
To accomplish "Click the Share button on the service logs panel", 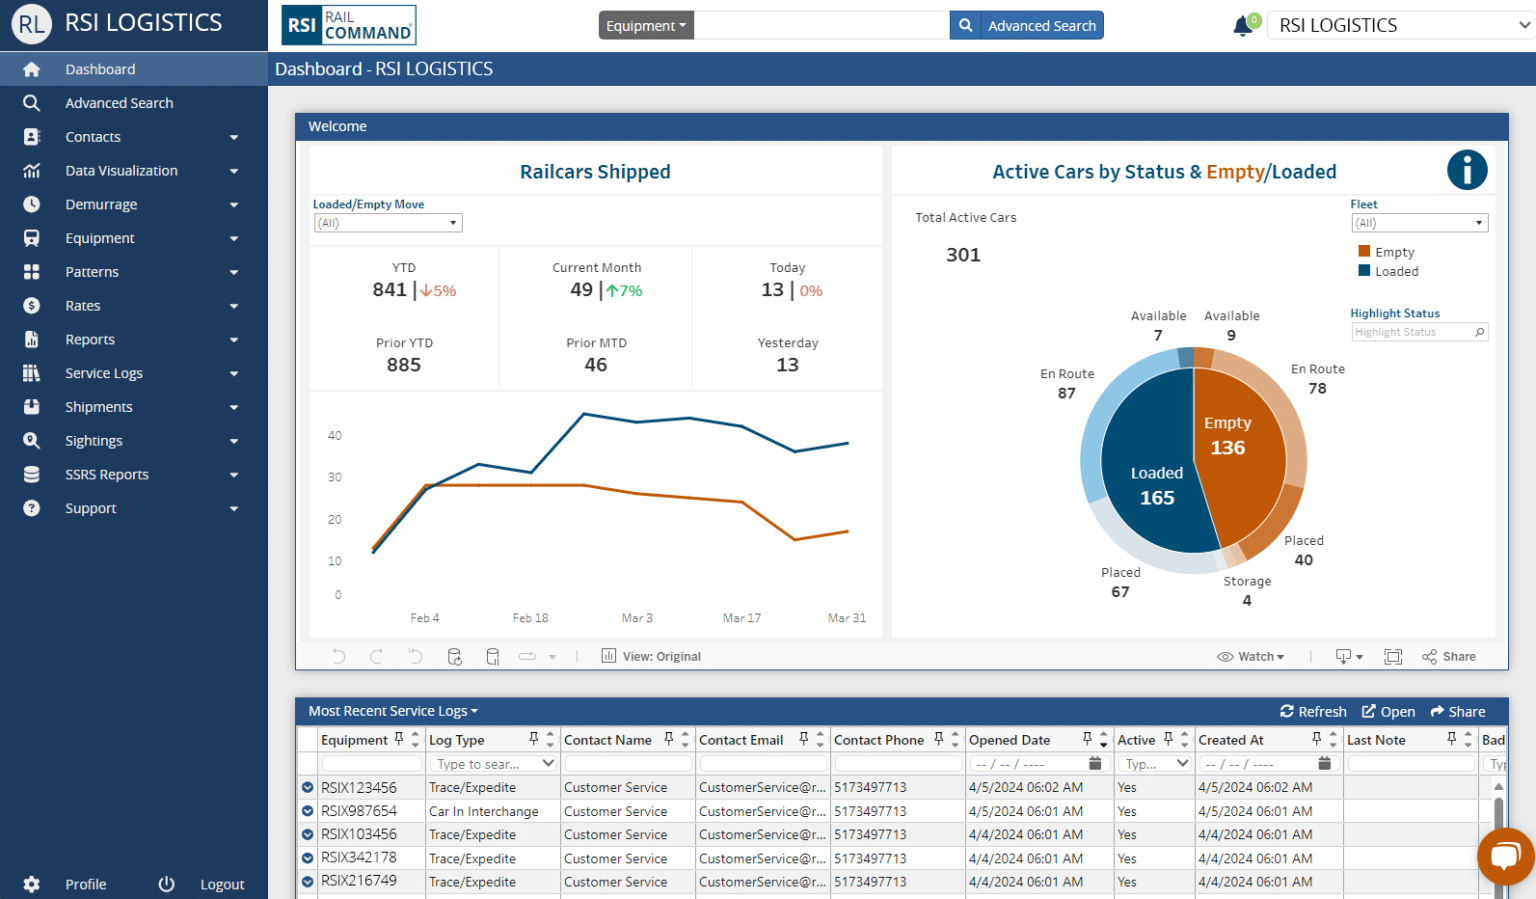I will click(1458, 711).
